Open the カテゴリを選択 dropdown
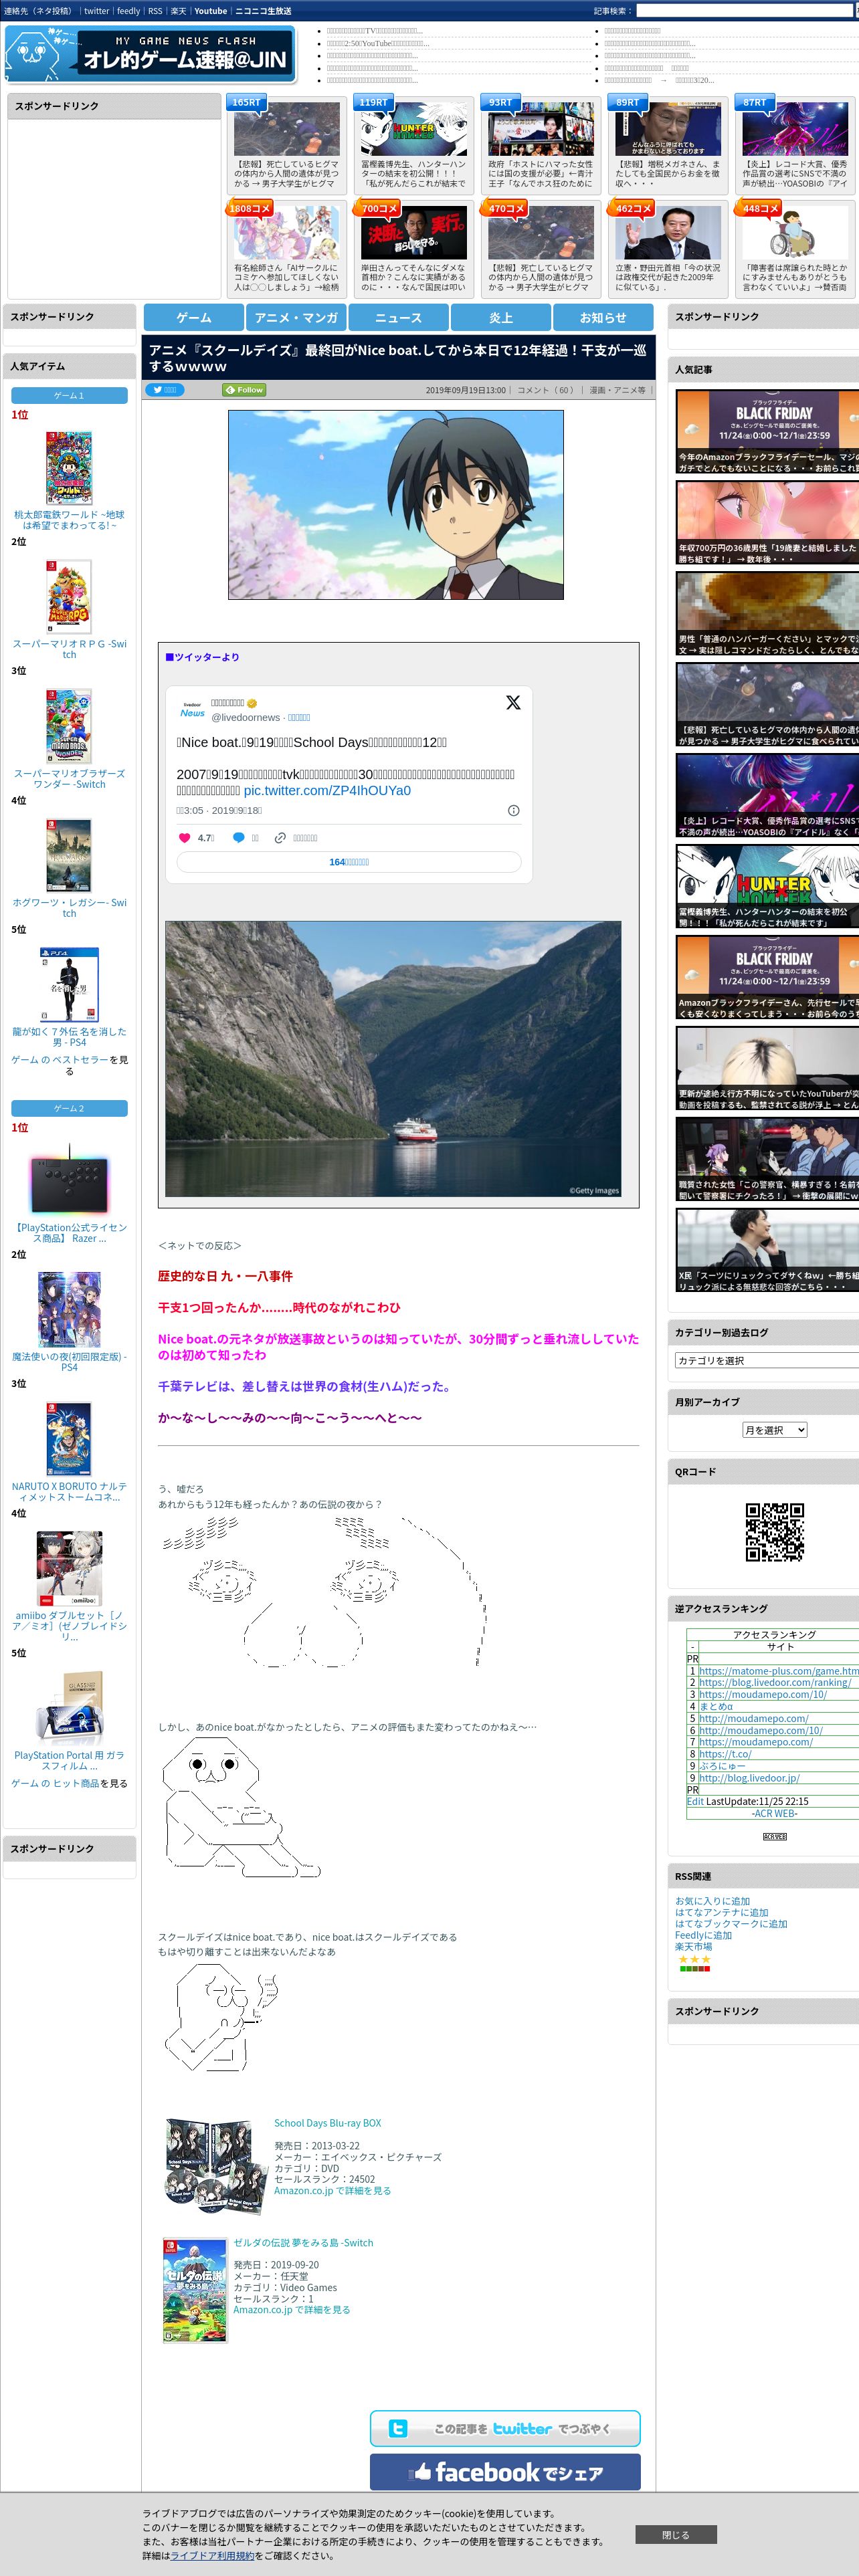The width and height of the screenshot is (859, 2576). pyautogui.click(x=767, y=1360)
